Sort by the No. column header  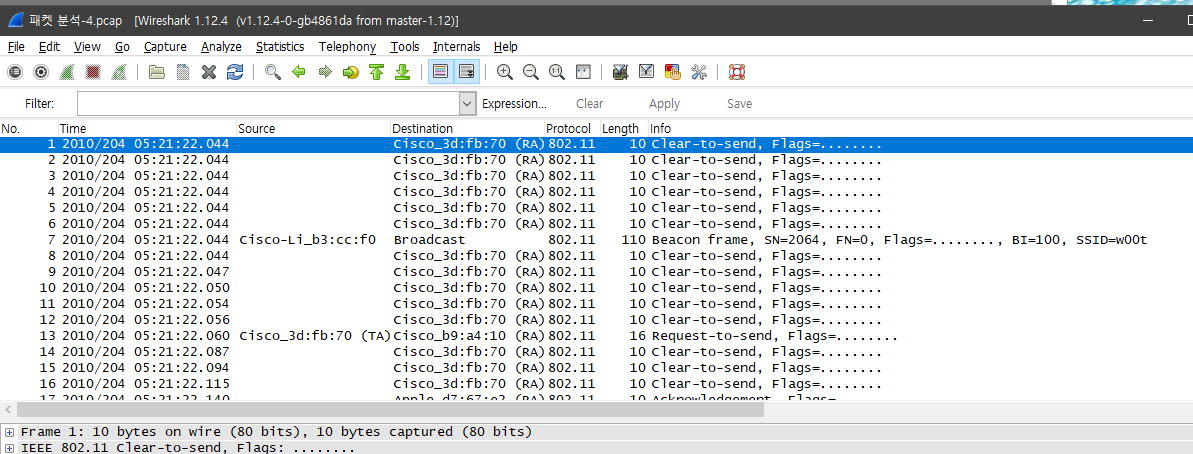(x=29, y=129)
